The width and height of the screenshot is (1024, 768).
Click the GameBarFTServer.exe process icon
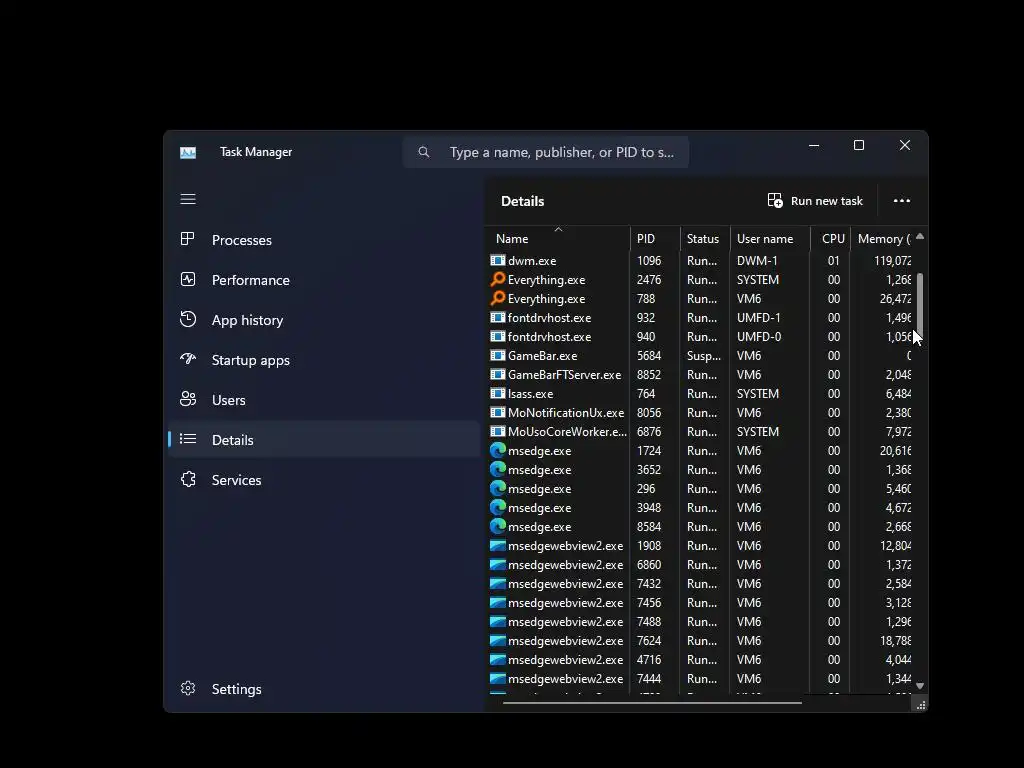tap(498, 374)
